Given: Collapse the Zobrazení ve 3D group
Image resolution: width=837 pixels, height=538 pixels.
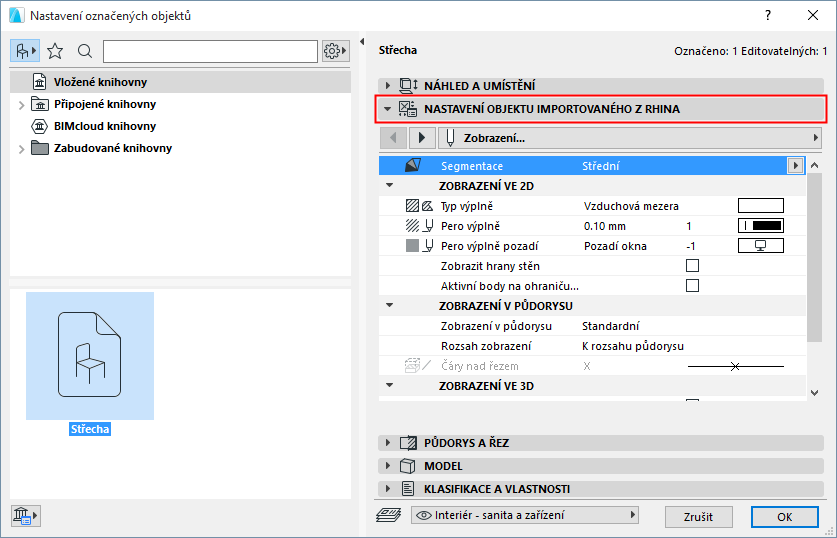Looking at the screenshot, I should pos(390,385).
